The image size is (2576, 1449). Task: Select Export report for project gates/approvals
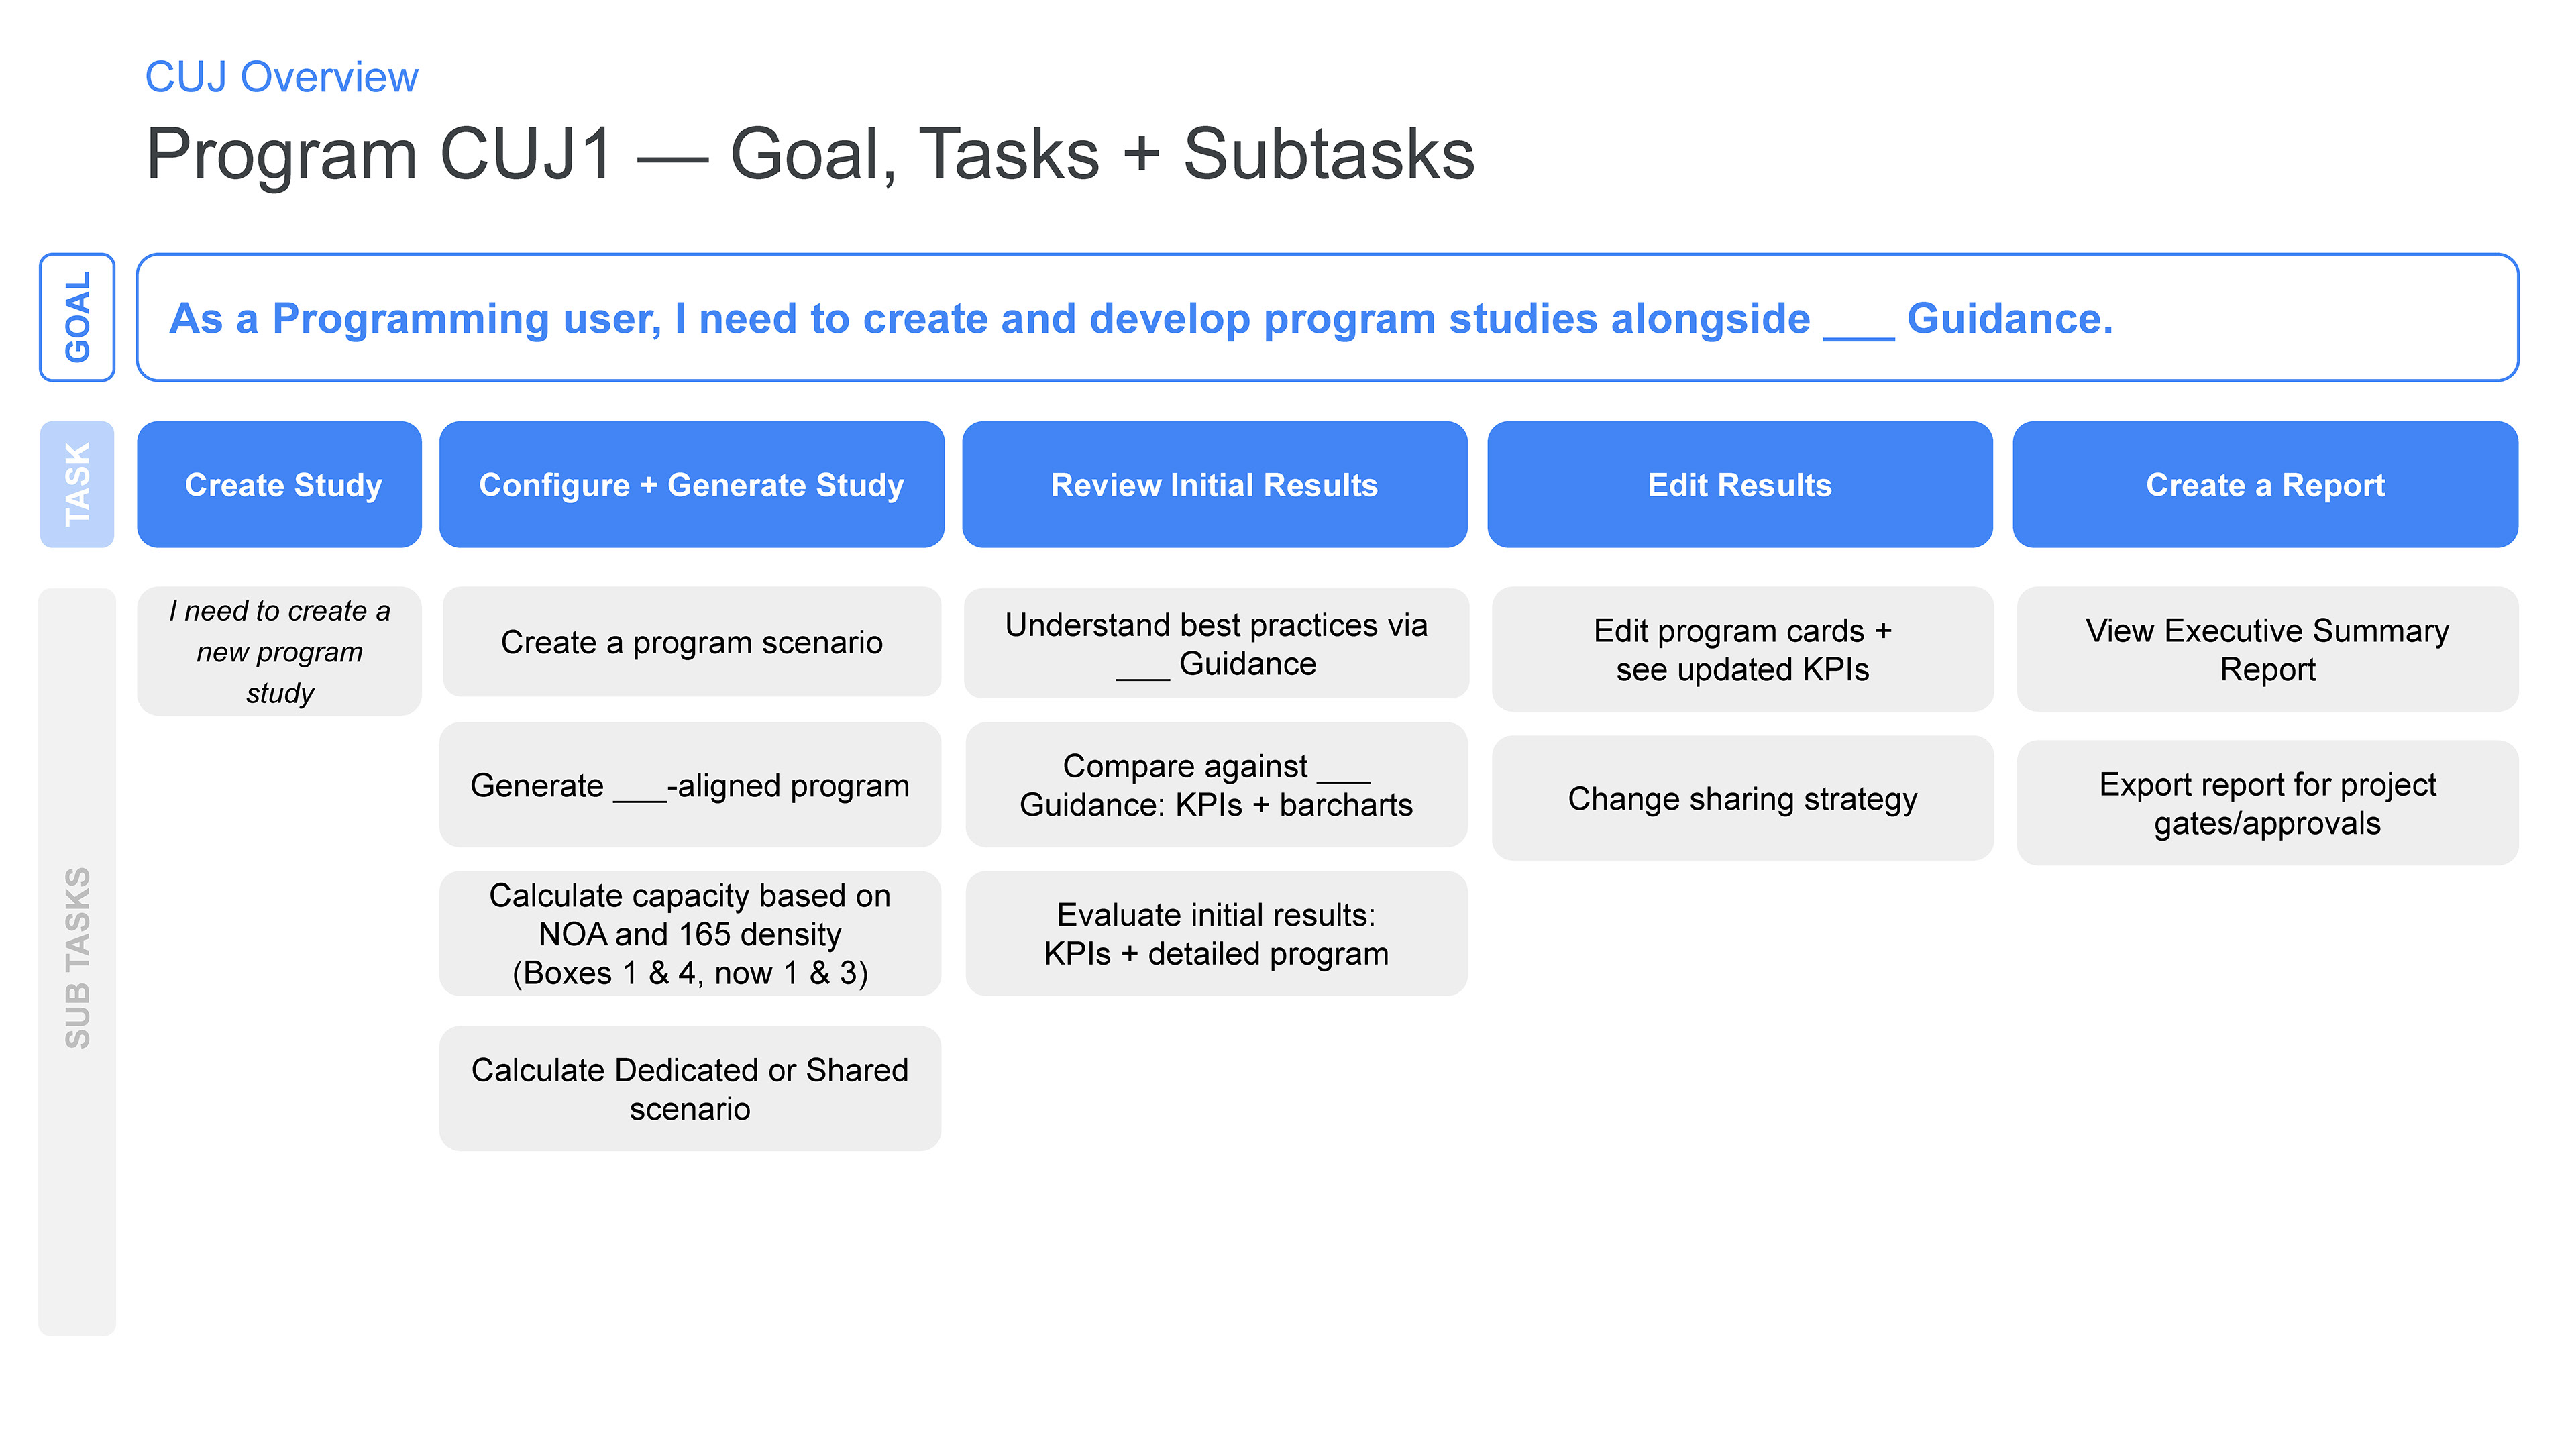click(2267, 803)
